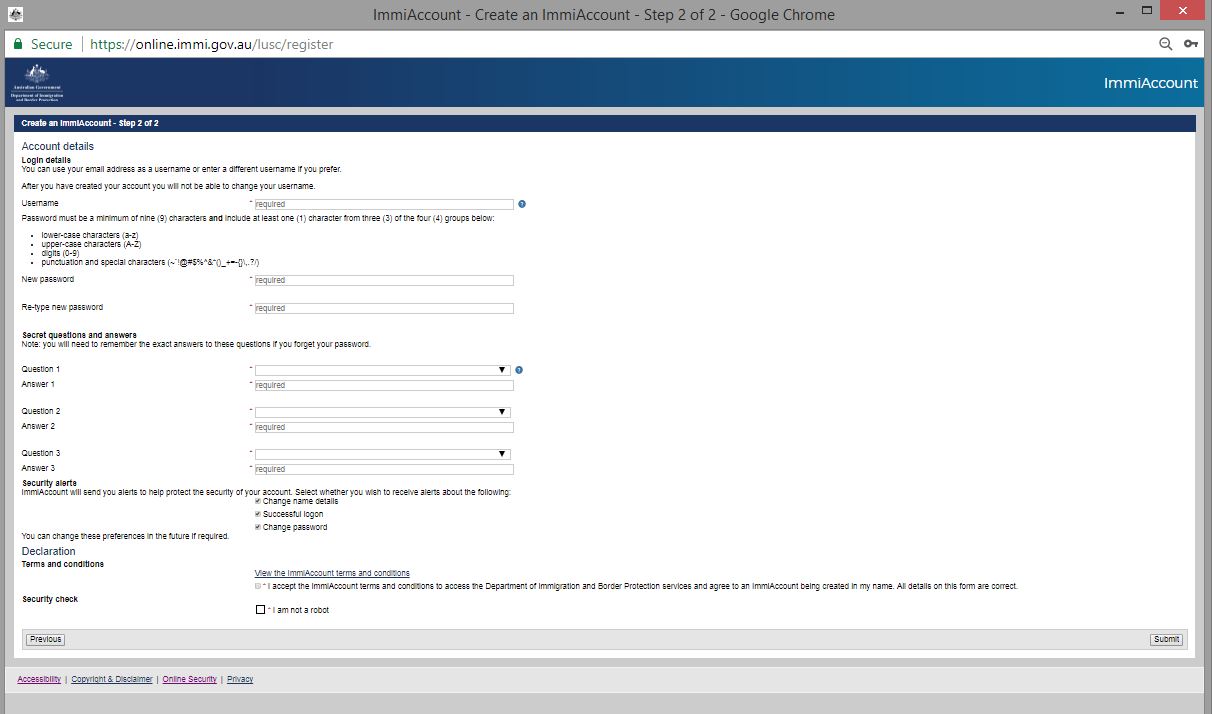Open the Question 3 dropdown
Image resolution: width=1212 pixels, height=714 pixels.
click(503, 453)
